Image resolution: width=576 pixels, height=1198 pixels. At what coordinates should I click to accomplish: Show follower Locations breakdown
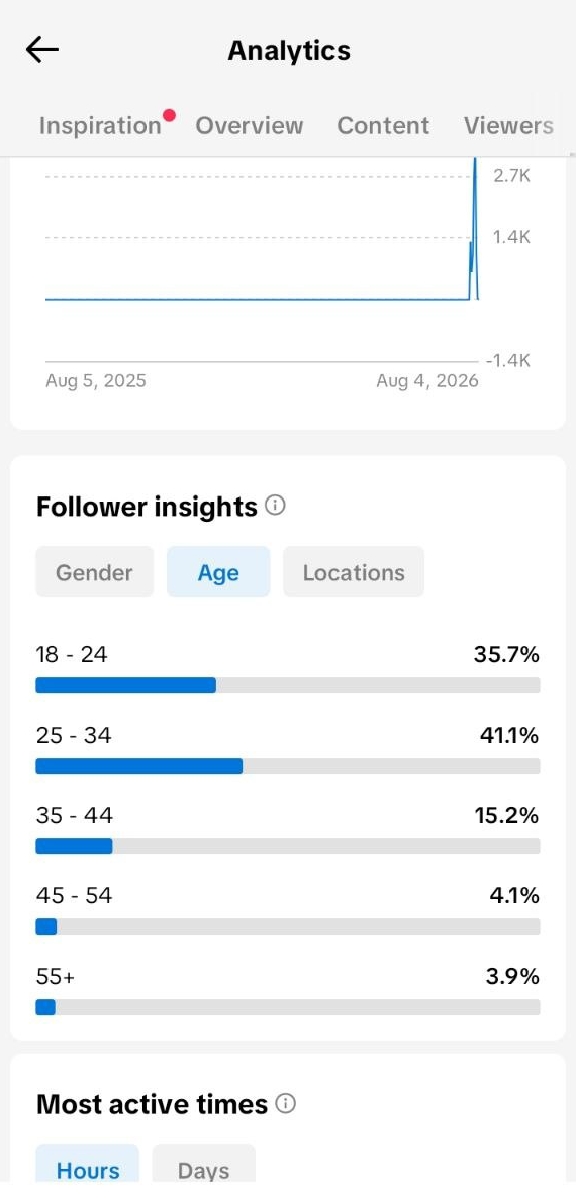354,571
